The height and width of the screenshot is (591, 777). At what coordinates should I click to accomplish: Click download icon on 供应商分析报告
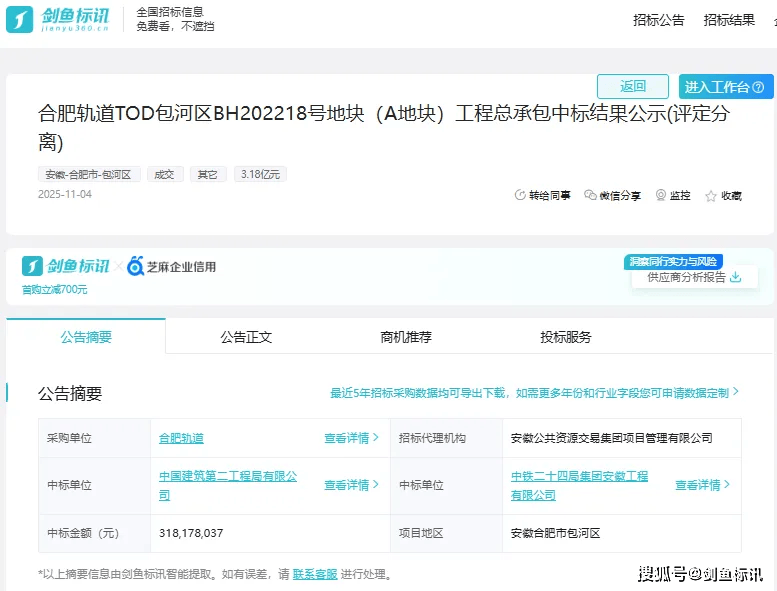click(x=736, y=277)
